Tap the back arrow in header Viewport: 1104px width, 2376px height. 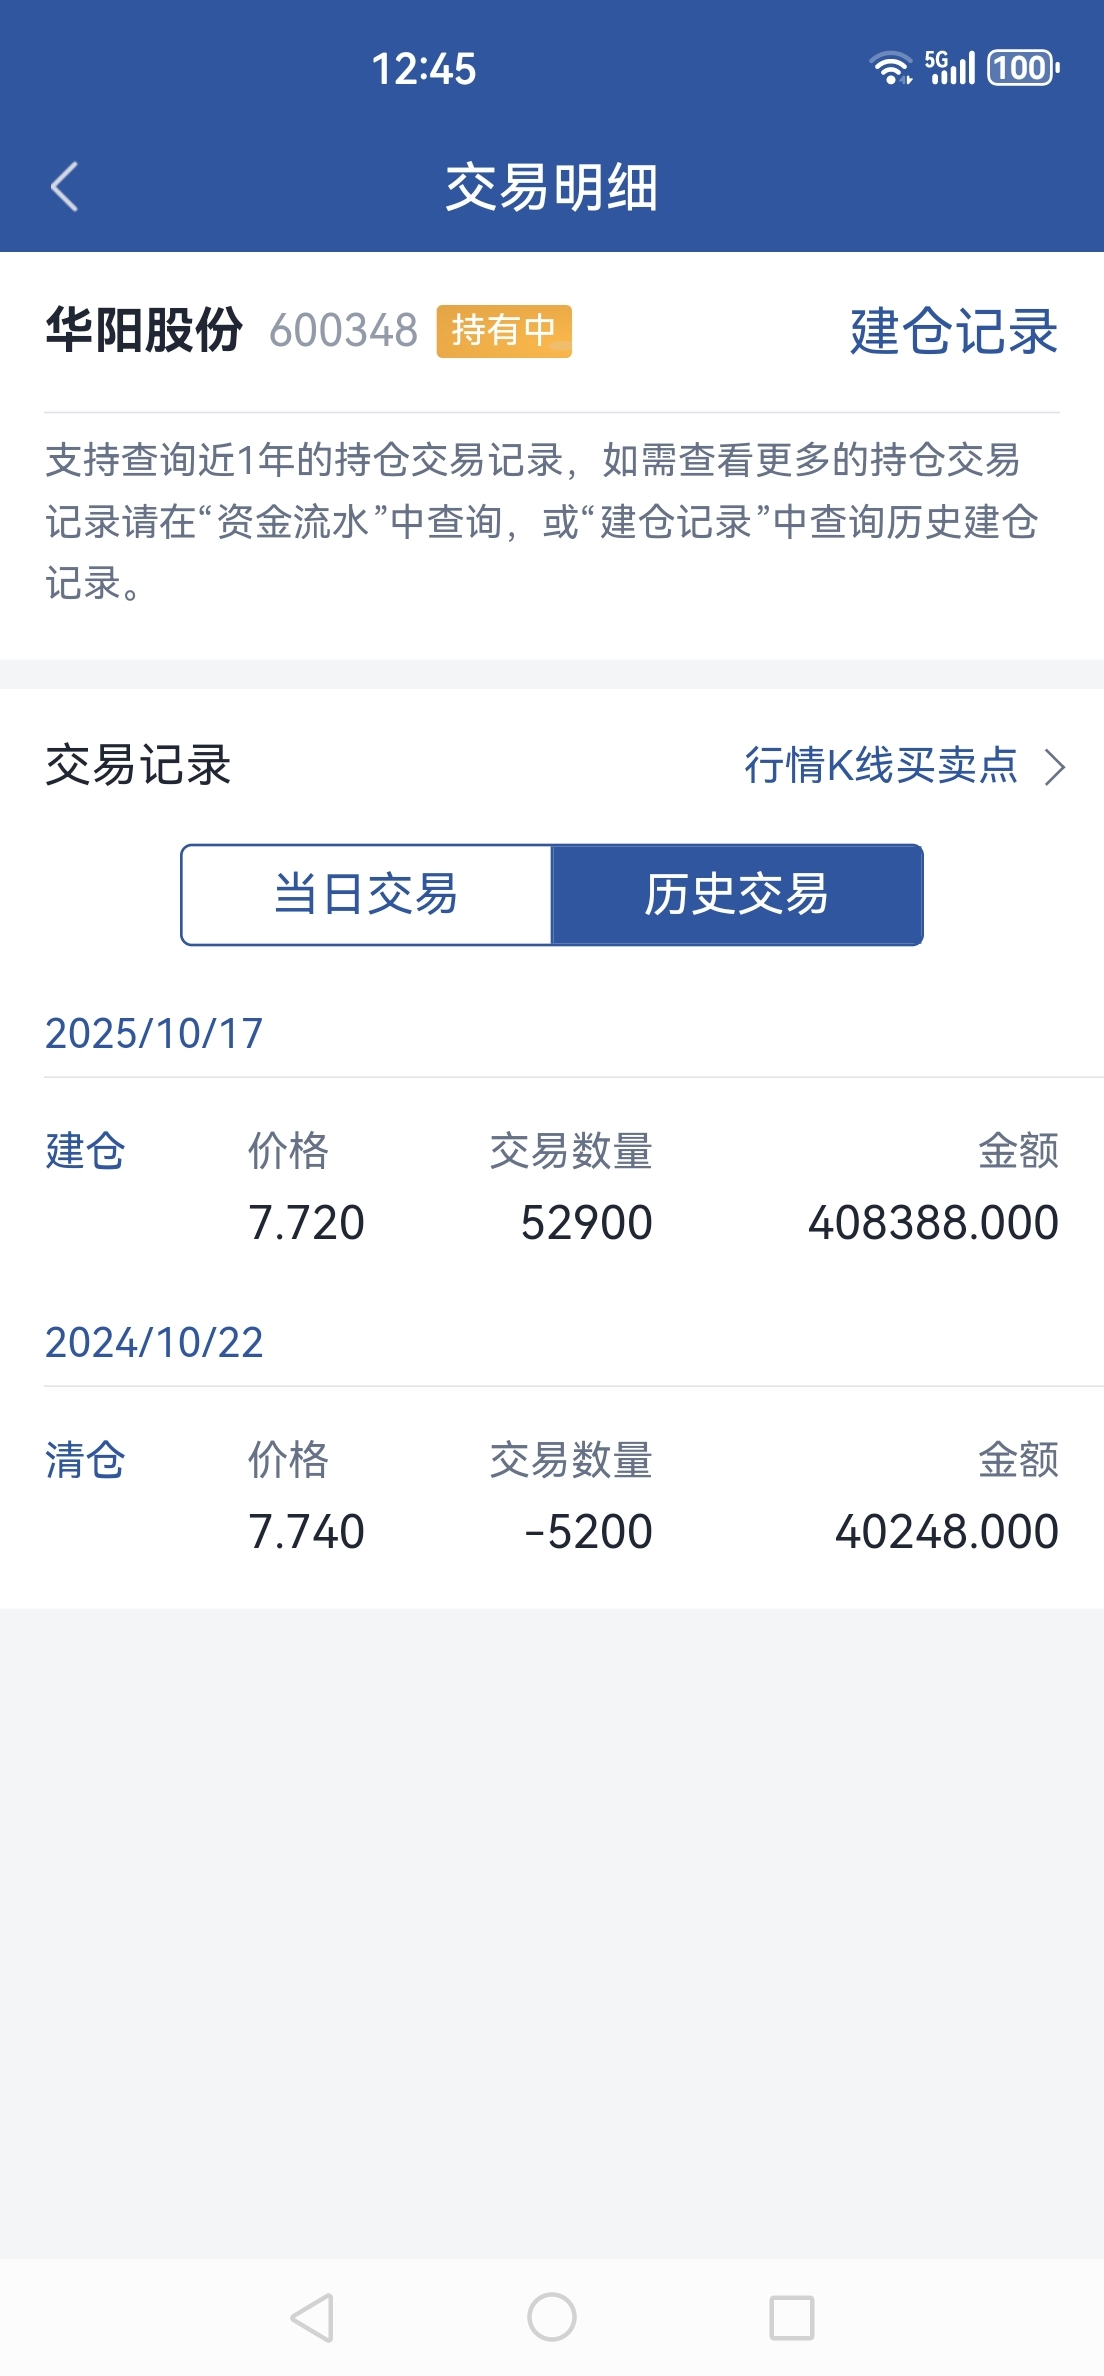coord(65,187)
